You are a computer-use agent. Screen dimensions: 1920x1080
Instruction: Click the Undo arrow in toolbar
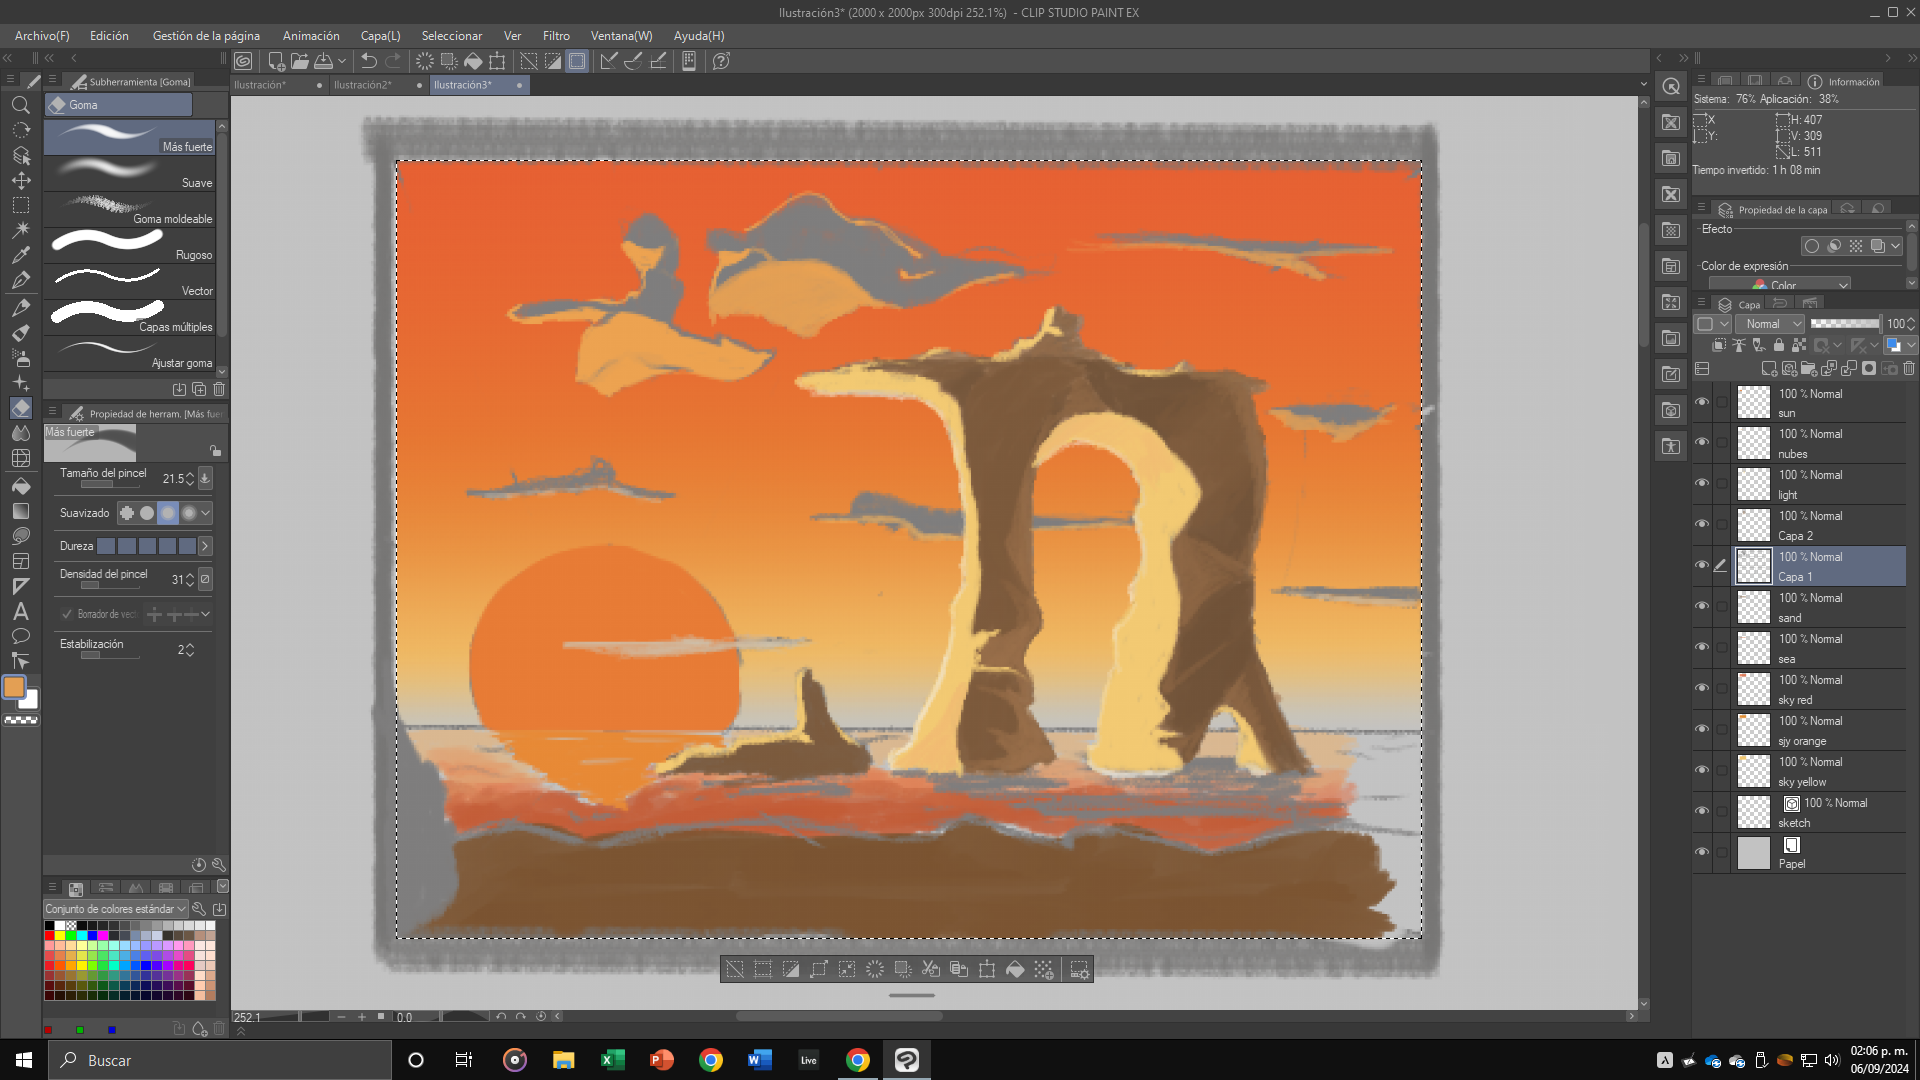click(369, 61)
